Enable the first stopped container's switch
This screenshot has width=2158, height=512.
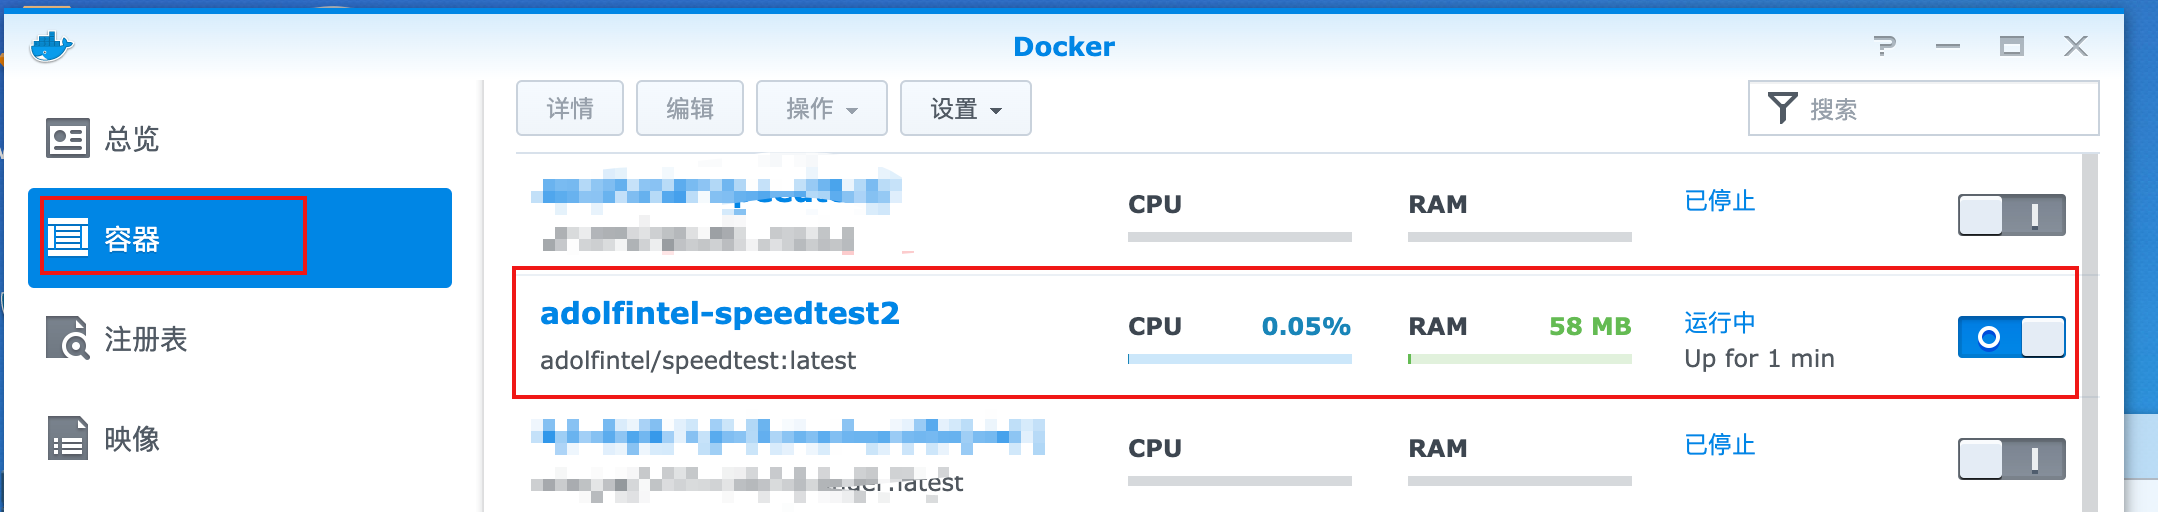[2011, 215]
